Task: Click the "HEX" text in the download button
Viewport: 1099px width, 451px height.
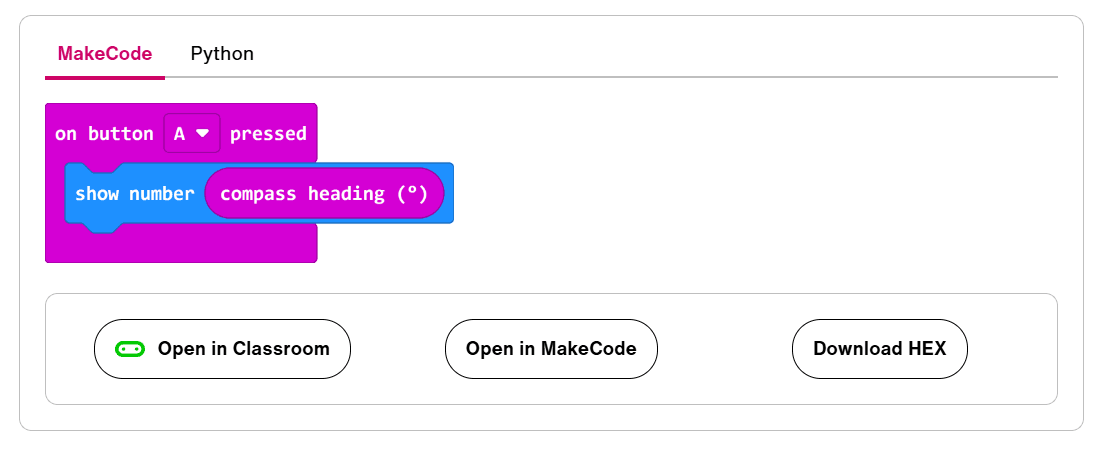Action: (x=927, y=349)
